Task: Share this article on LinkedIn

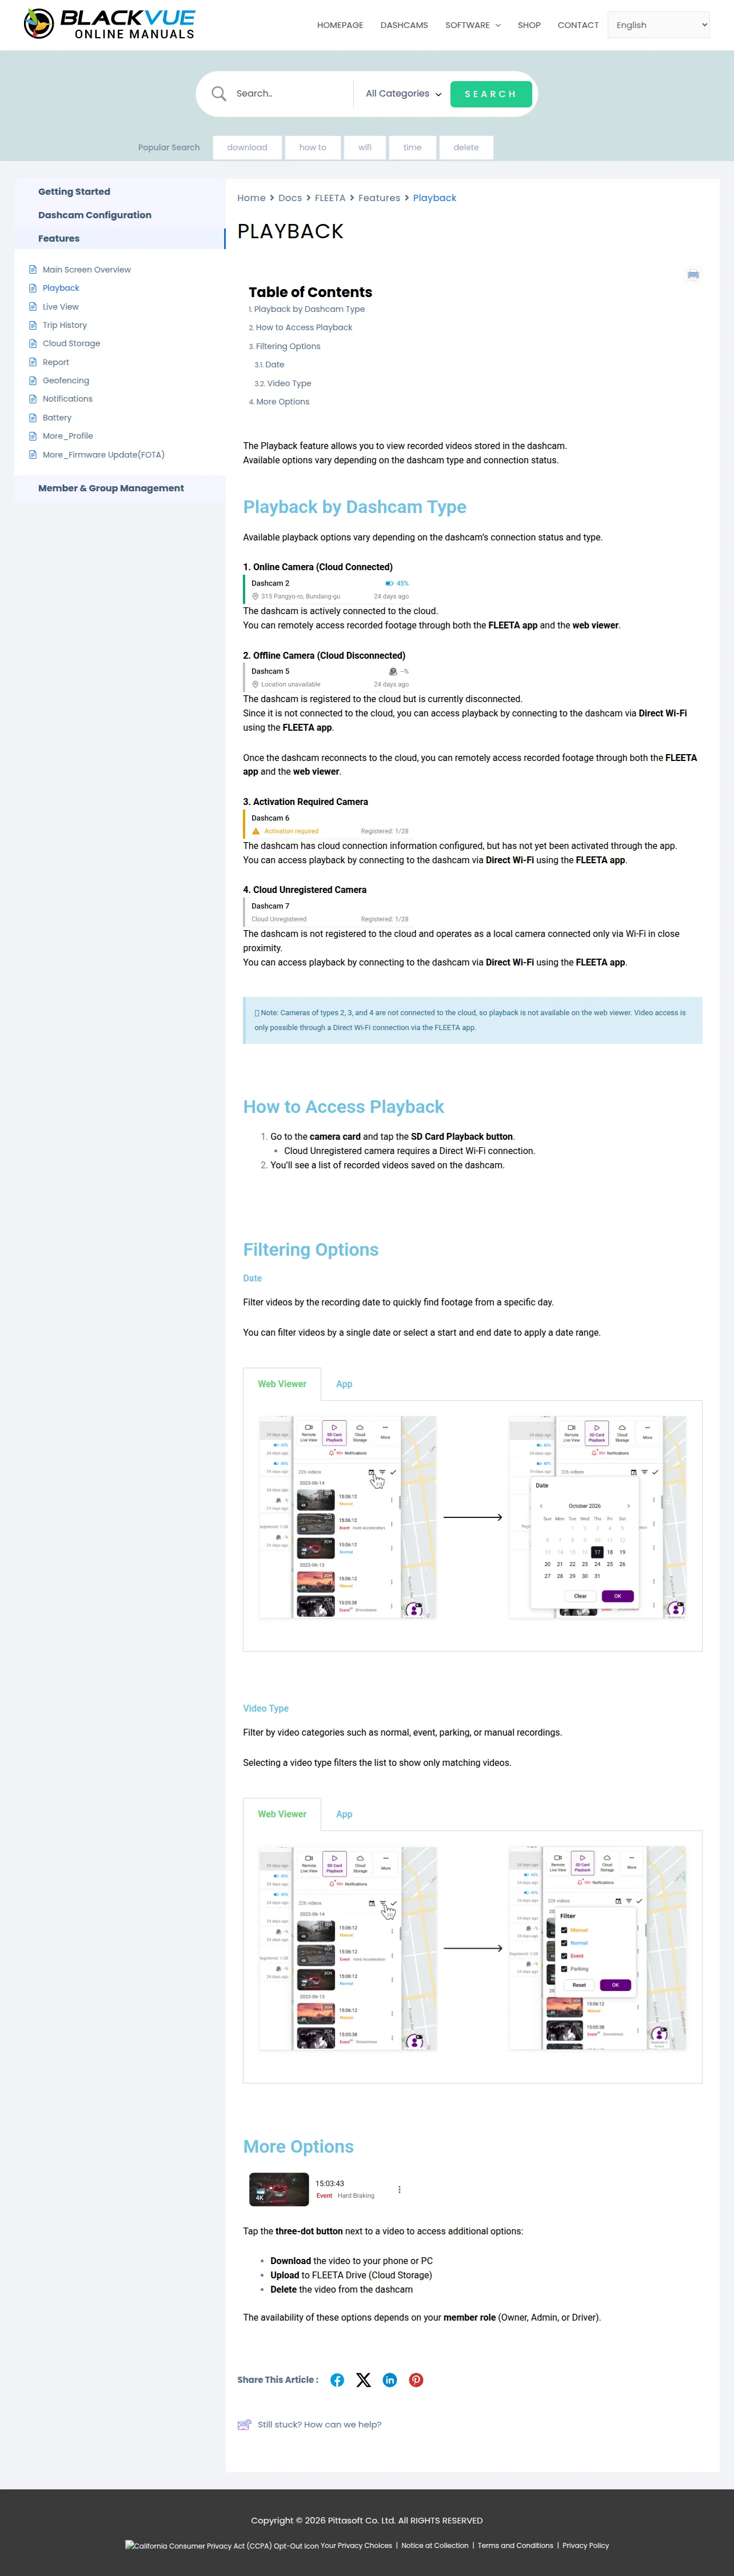Action: tap(390, 2380)
